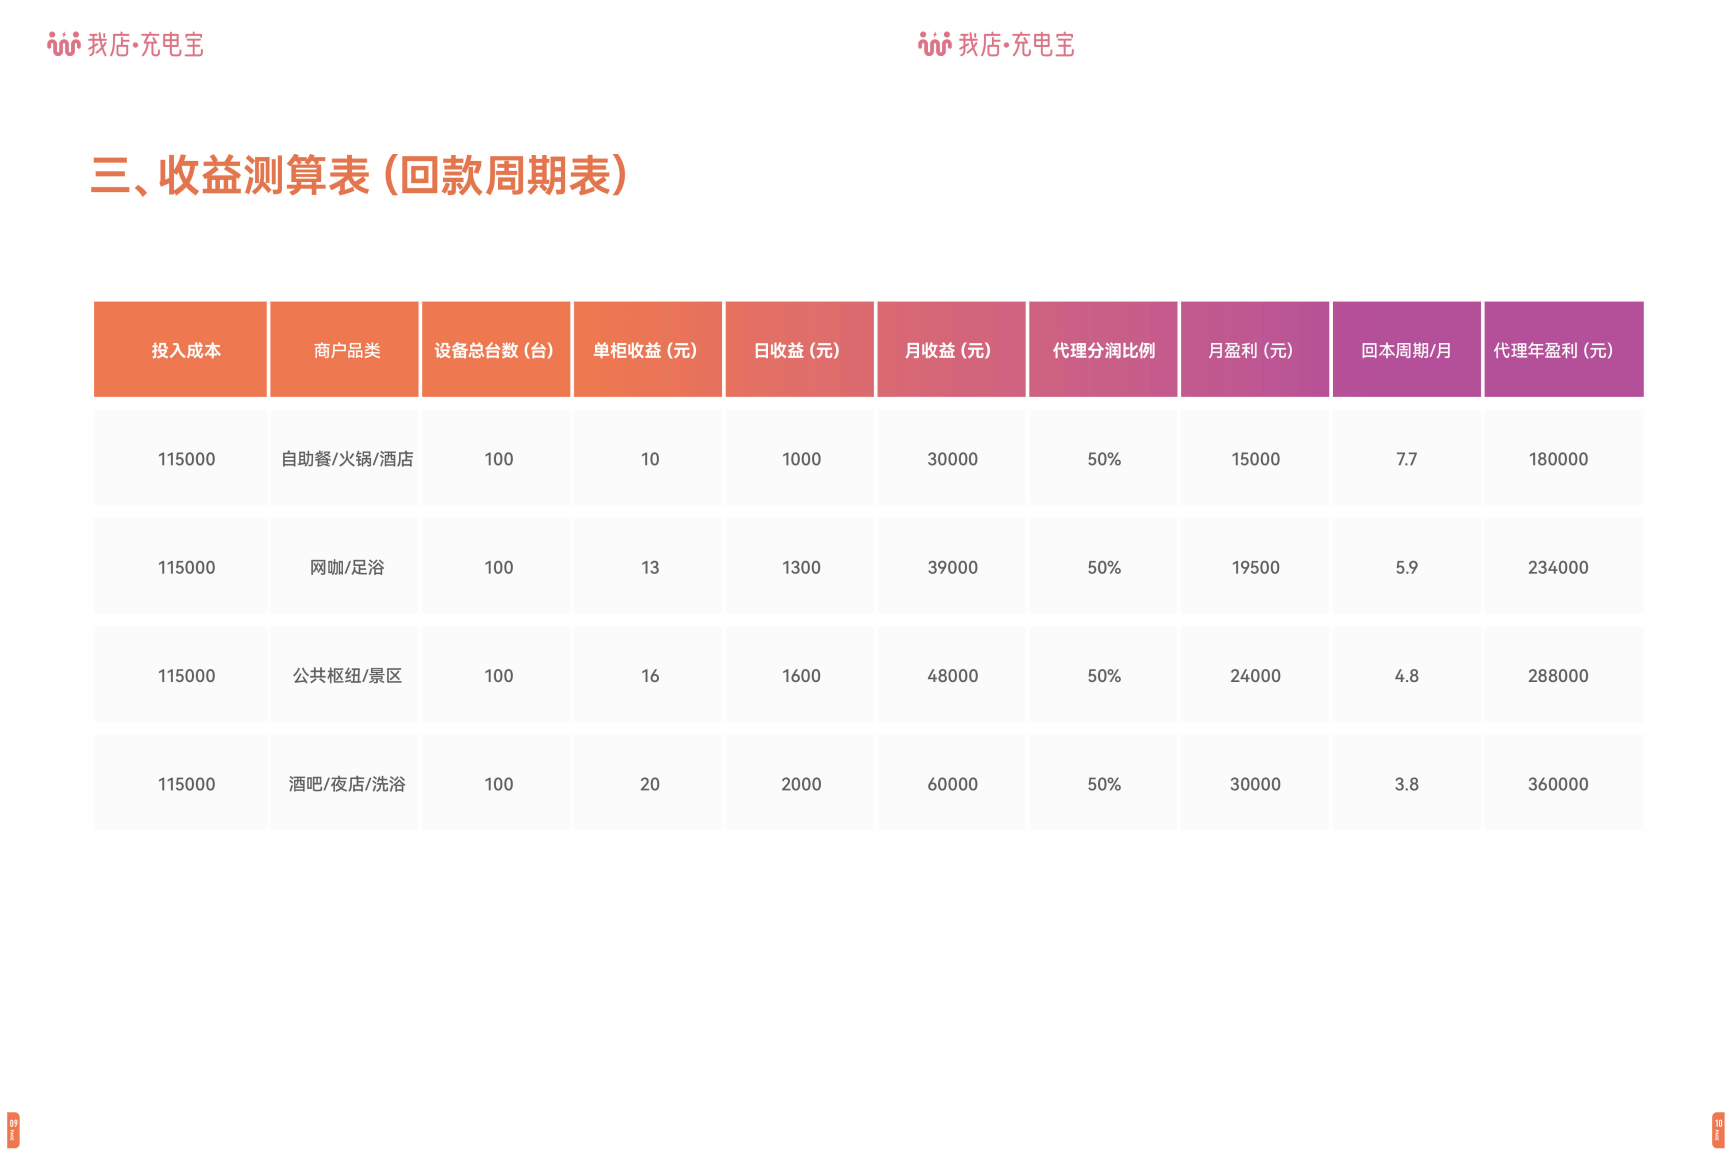This screenshot has height=1173, width=1731.
Task: Click the 50% value in the 网咖/足浴 row
Action: [x=1103, y=566]
